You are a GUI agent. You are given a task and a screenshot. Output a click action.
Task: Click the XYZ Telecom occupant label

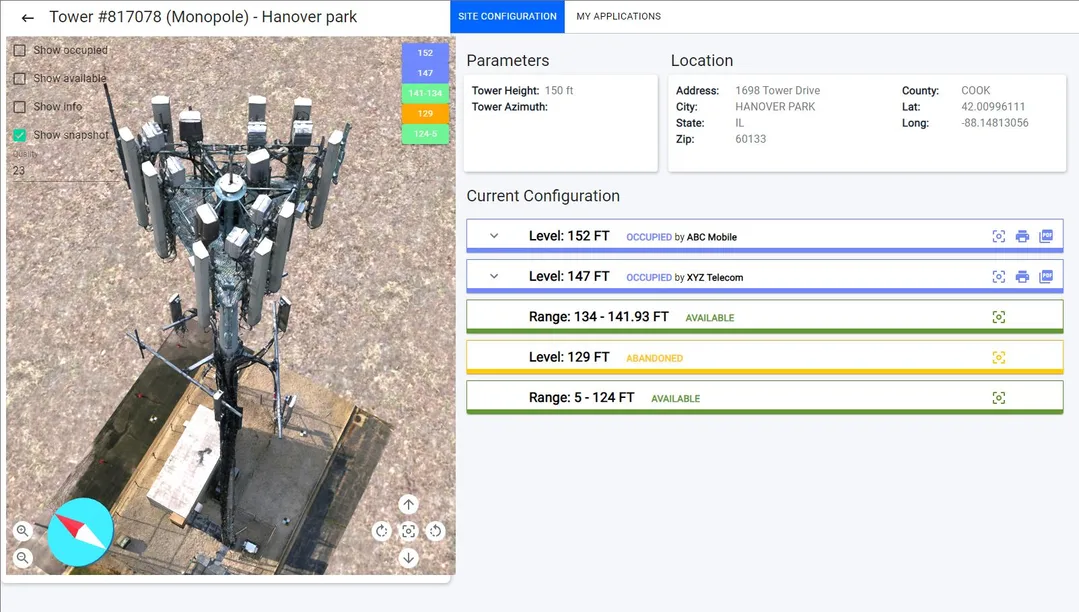(x=714, y=278)
